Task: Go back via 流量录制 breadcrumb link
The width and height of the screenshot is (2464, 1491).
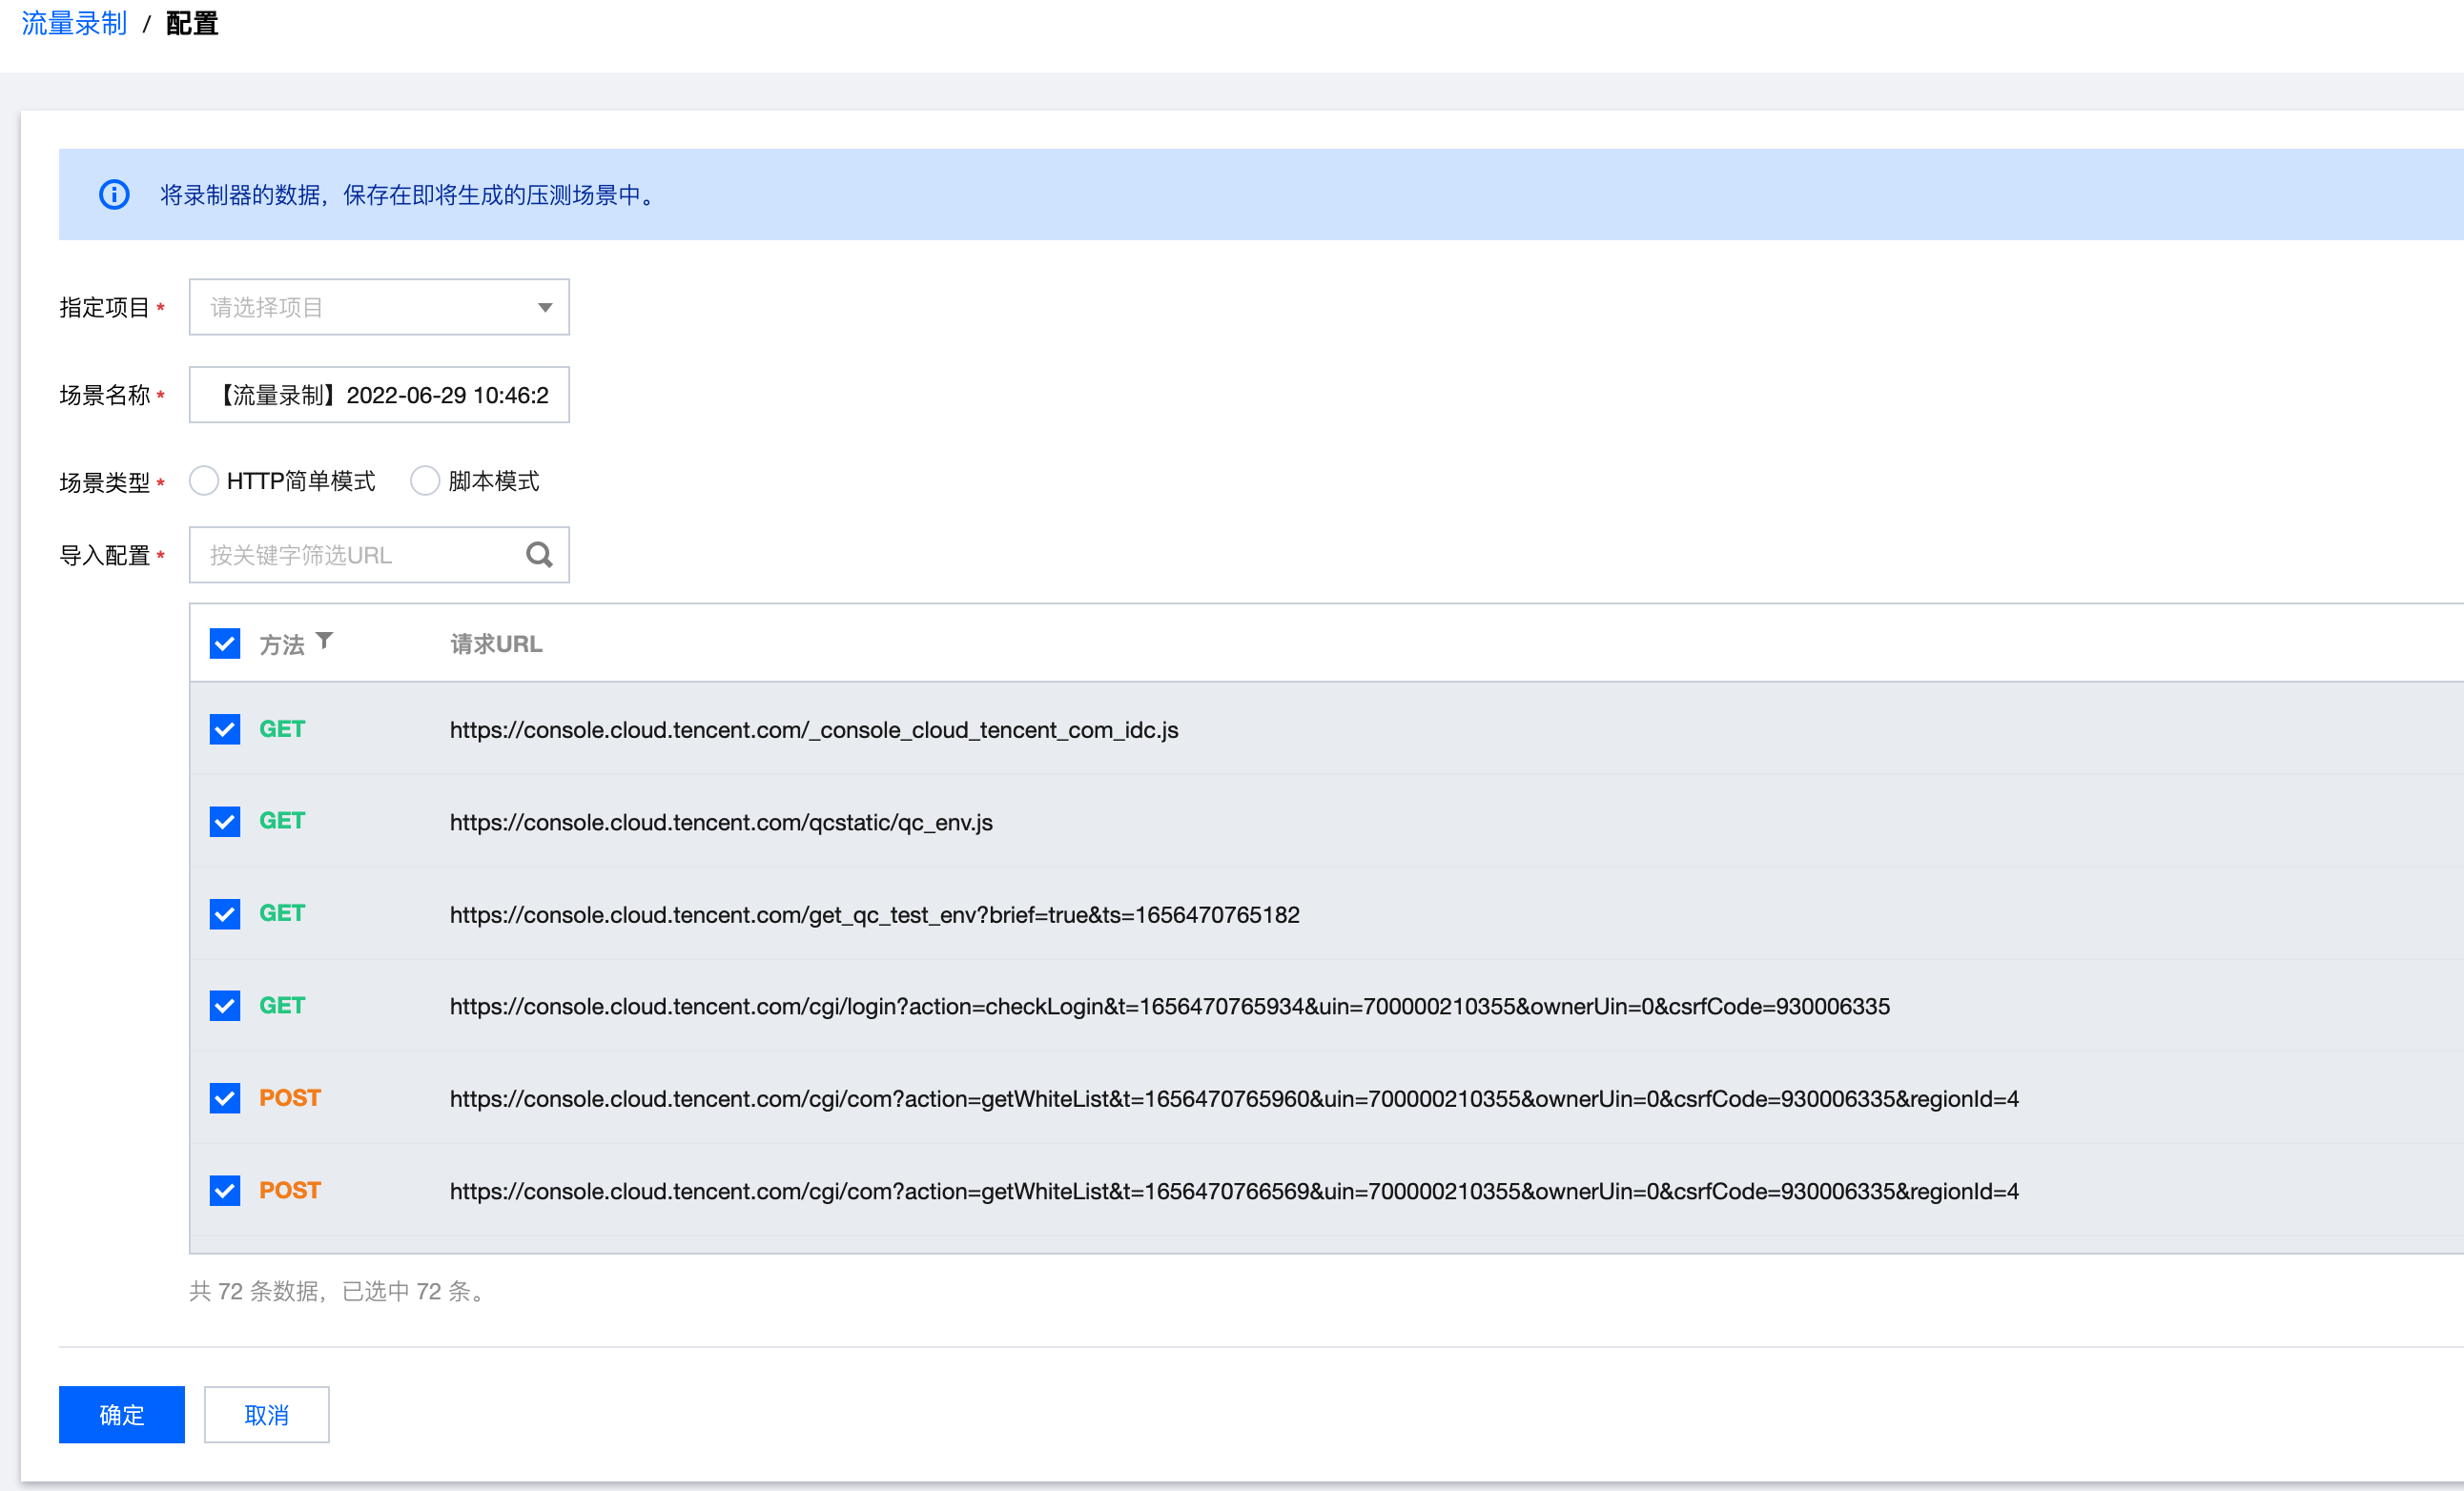Action: tap(74, 23)
